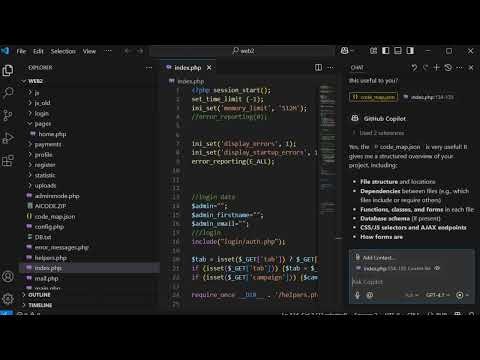Open the Search view in activity bar
Viewport: 480px width, 360px height.
tap(8, 93)
